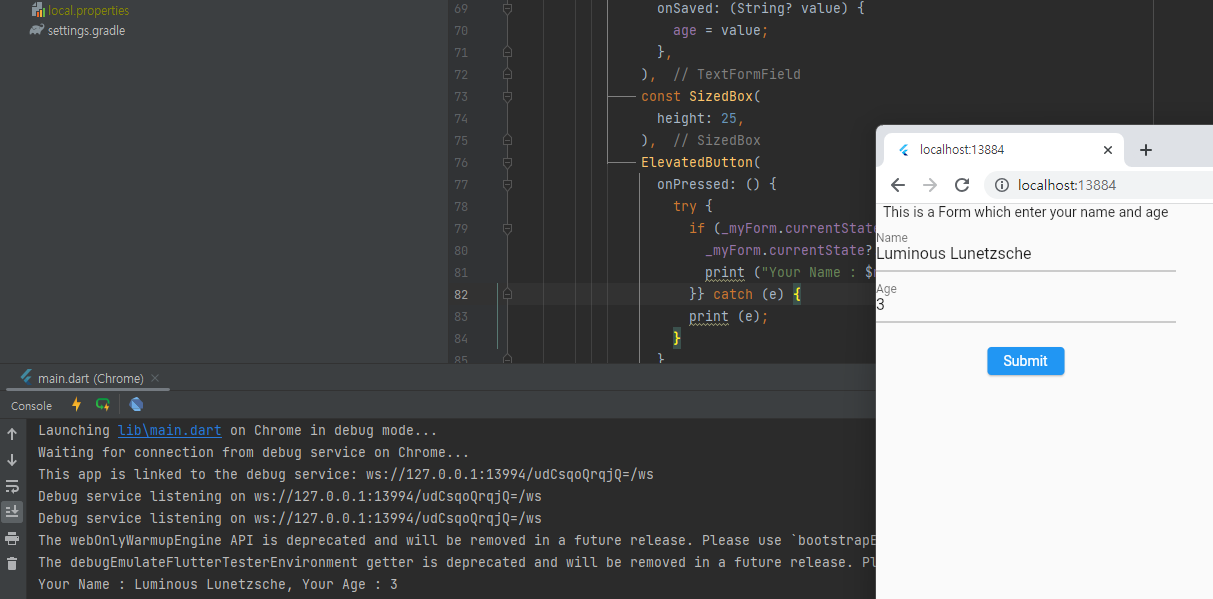The width and height of the screenshot is (1213, 599).
Task: Collapse code fold at line 69
Action: (507, 8)
